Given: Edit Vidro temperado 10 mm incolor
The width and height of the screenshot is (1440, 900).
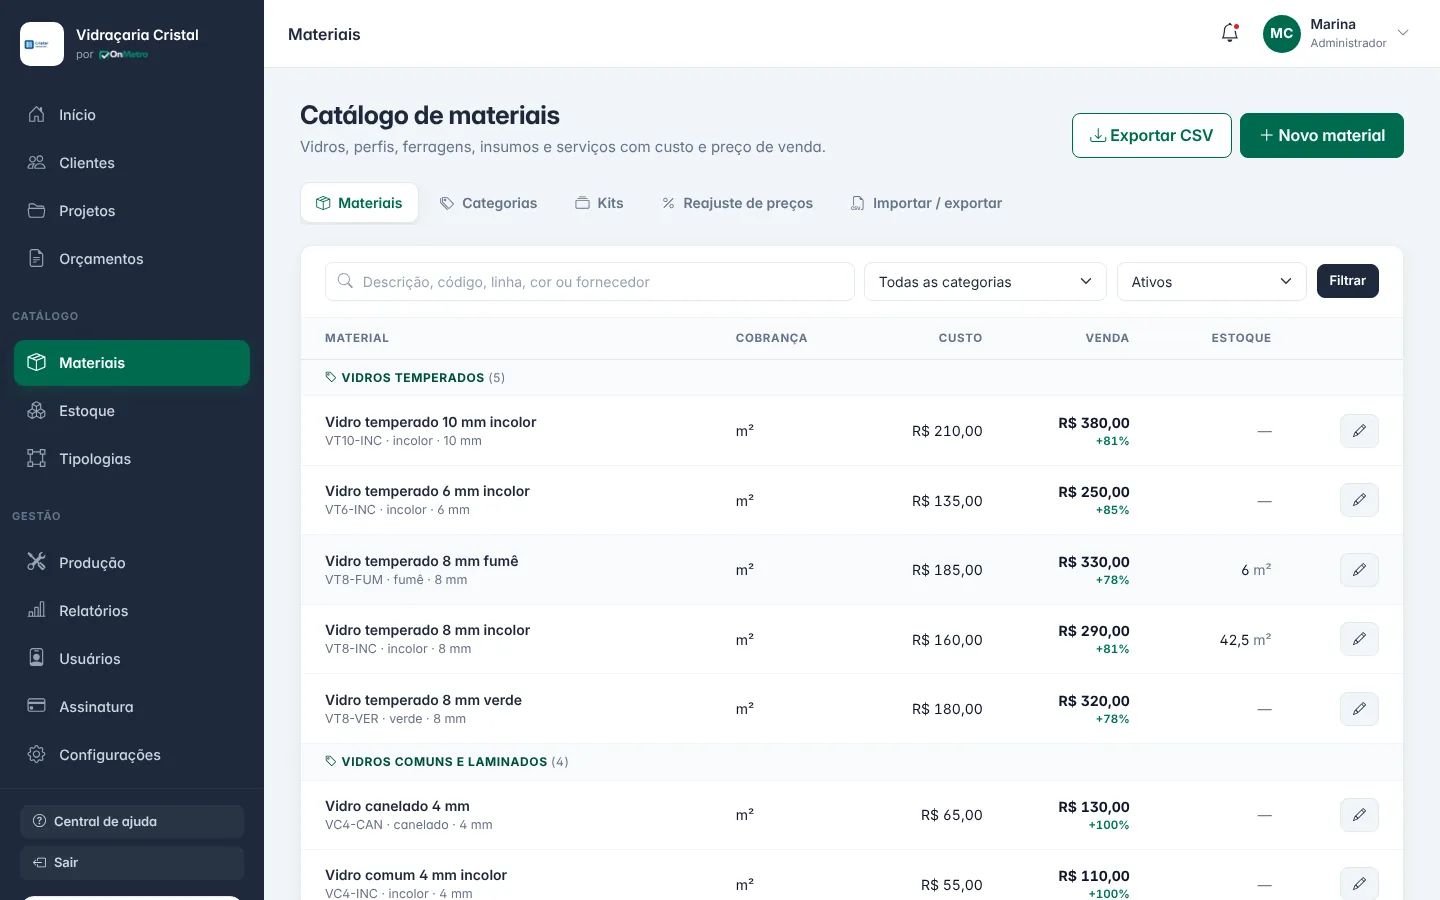Looking at the screenshot, I should click(1359, 431).
